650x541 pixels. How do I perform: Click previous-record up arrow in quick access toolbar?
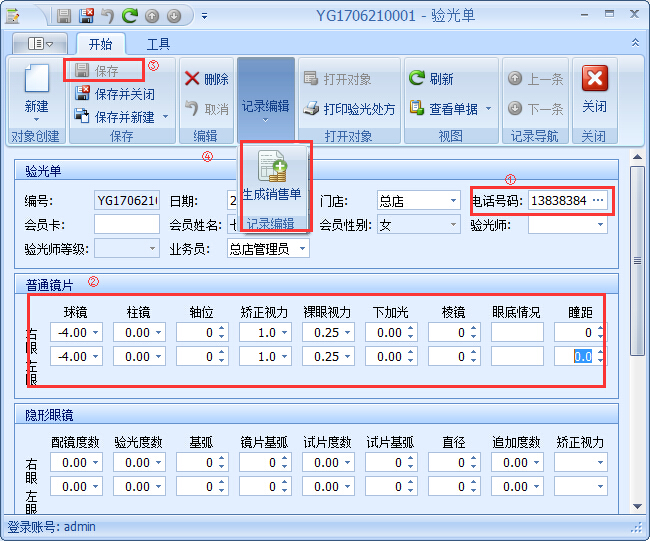[152, 16]
